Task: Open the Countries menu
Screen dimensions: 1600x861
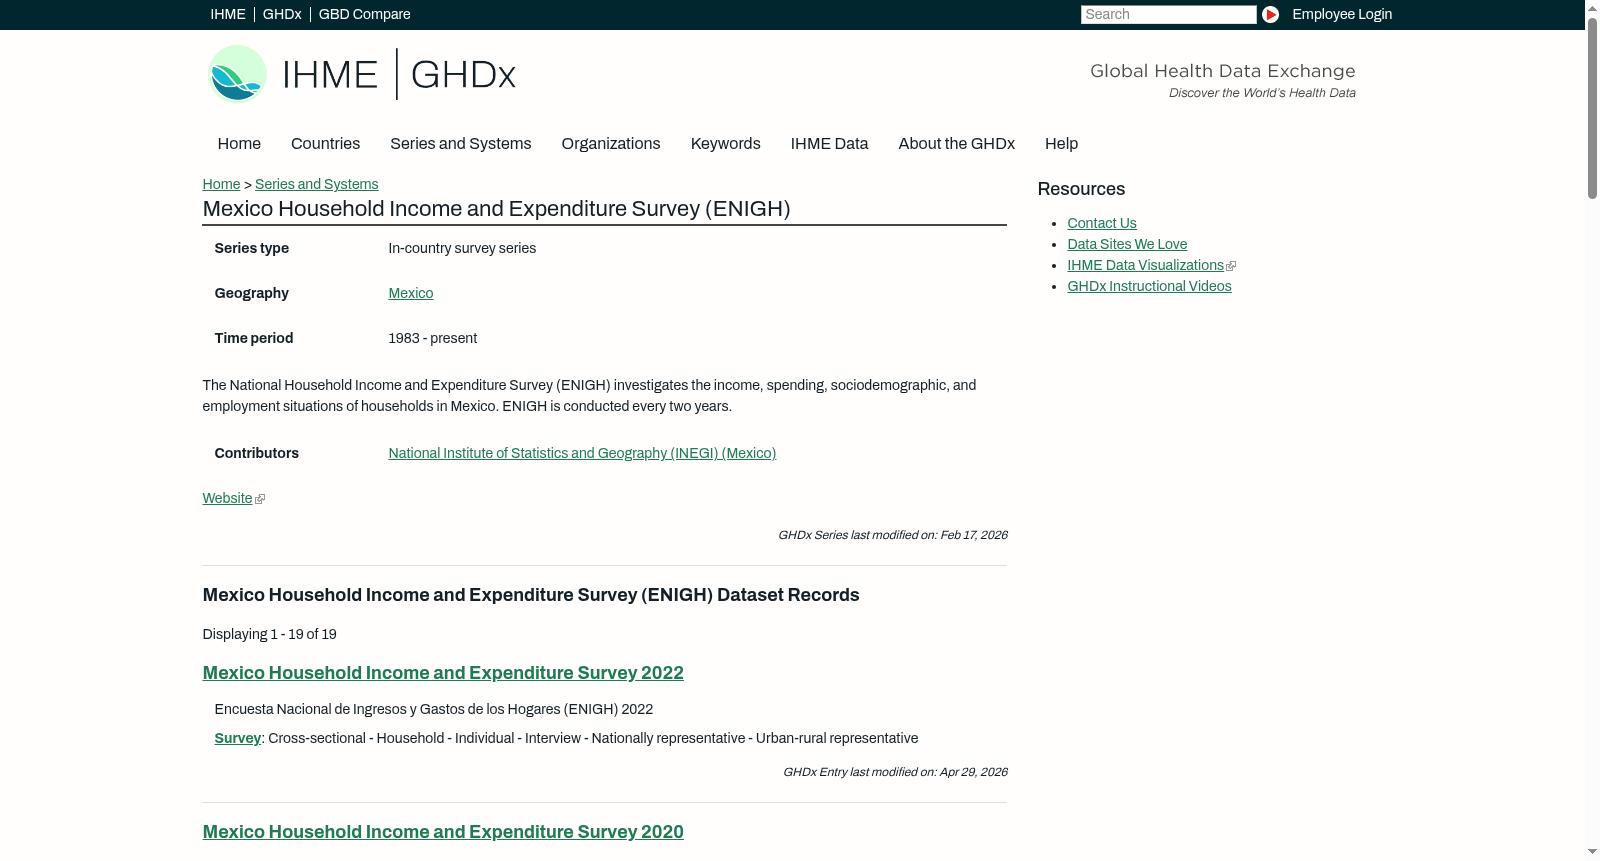Action: coord(325,144)
